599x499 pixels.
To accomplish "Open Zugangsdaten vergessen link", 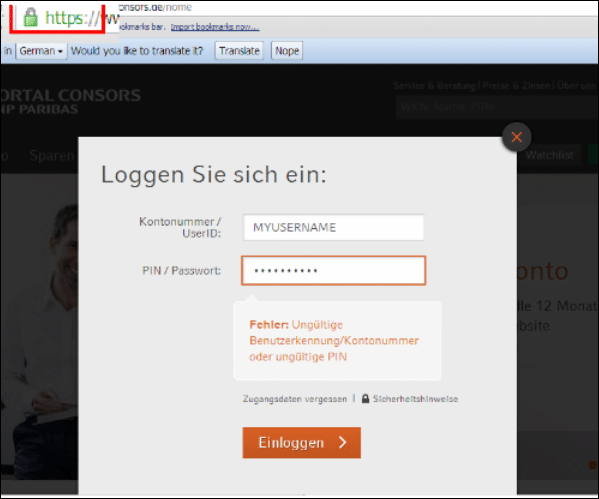I will click(295, 399).
